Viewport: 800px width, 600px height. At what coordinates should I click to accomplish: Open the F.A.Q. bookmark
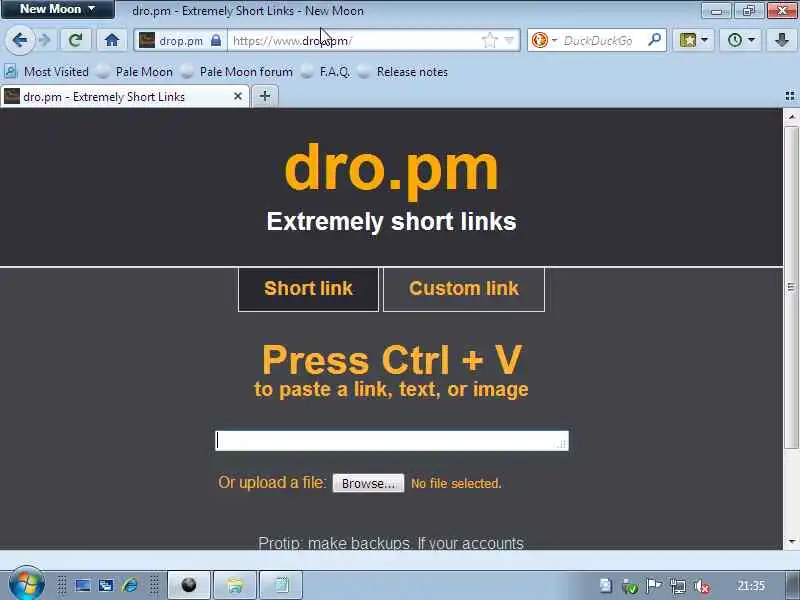point(326,72)
